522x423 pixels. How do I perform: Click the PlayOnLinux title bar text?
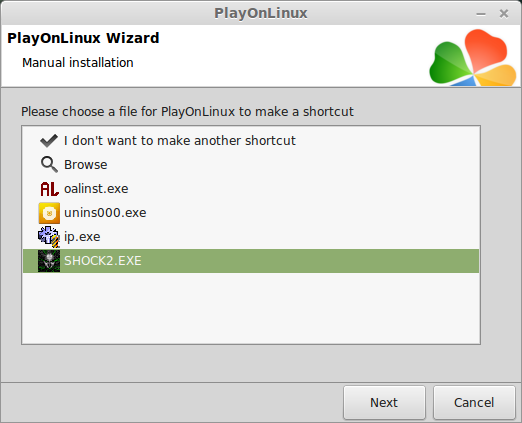261,13
